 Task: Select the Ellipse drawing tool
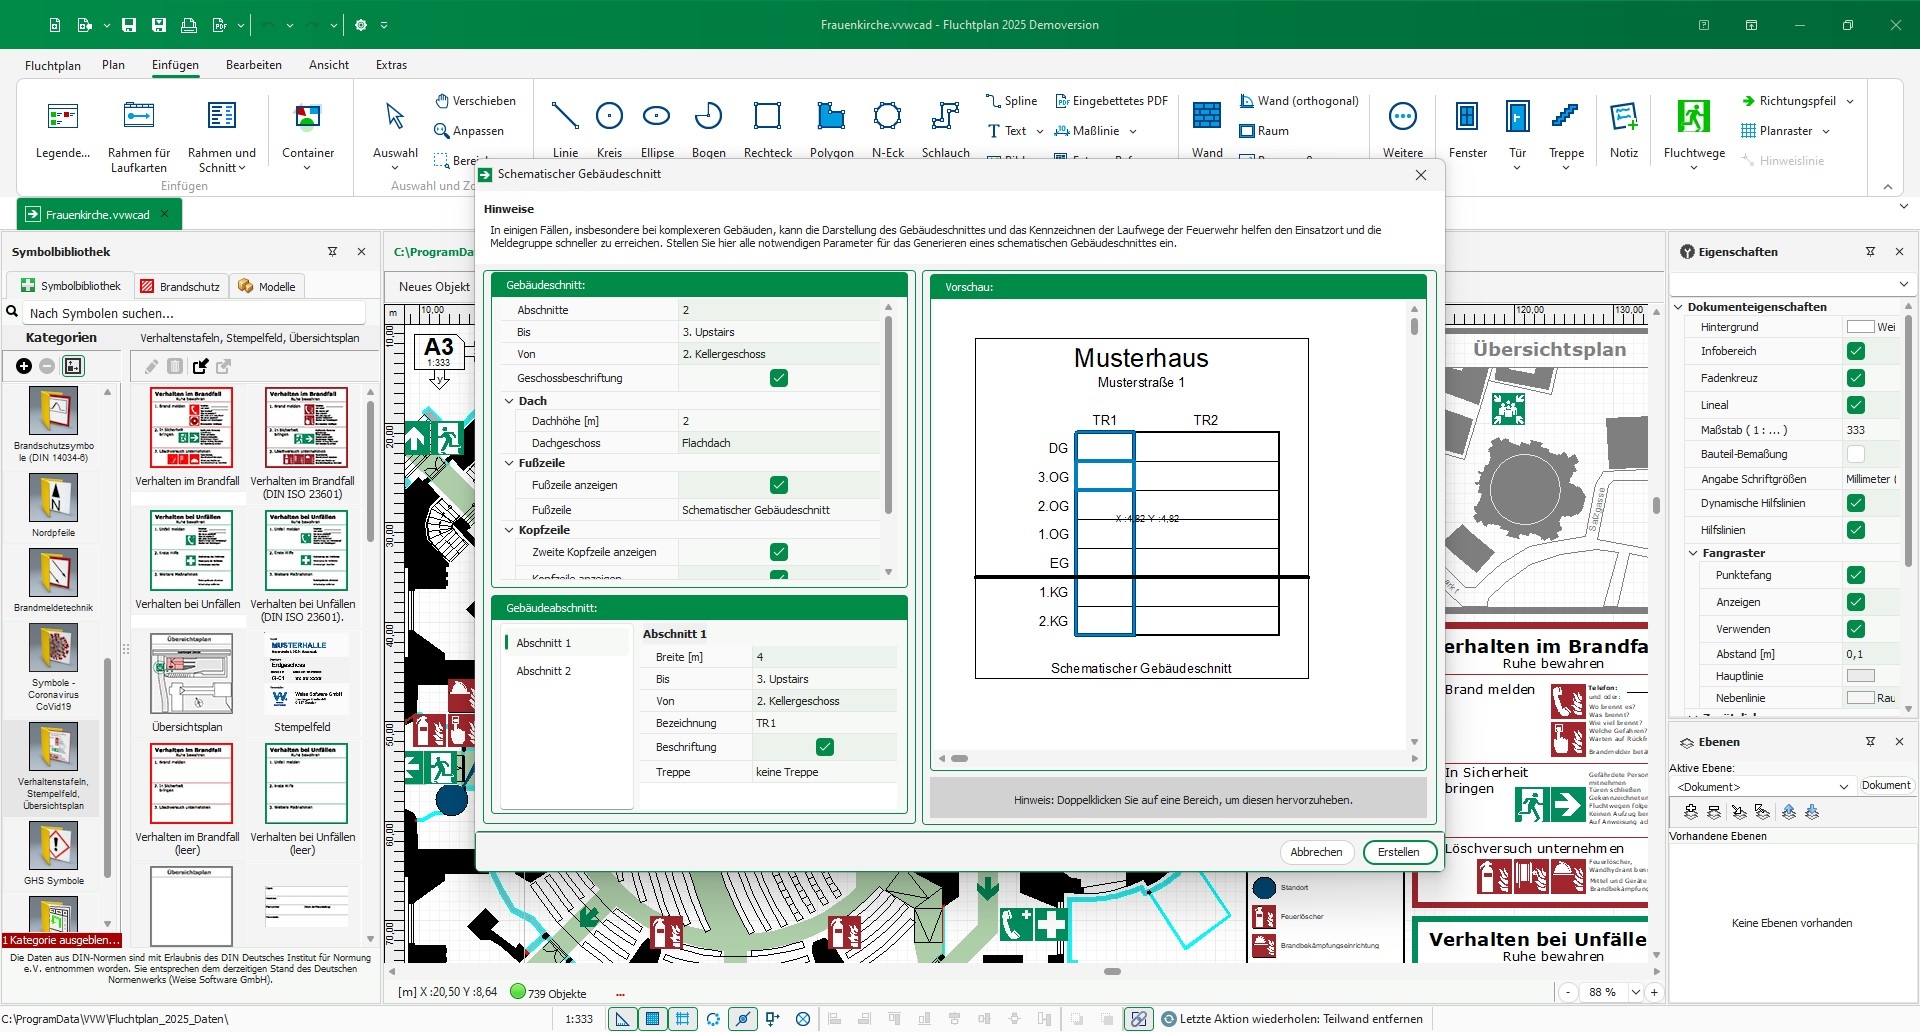coord(656,118)
